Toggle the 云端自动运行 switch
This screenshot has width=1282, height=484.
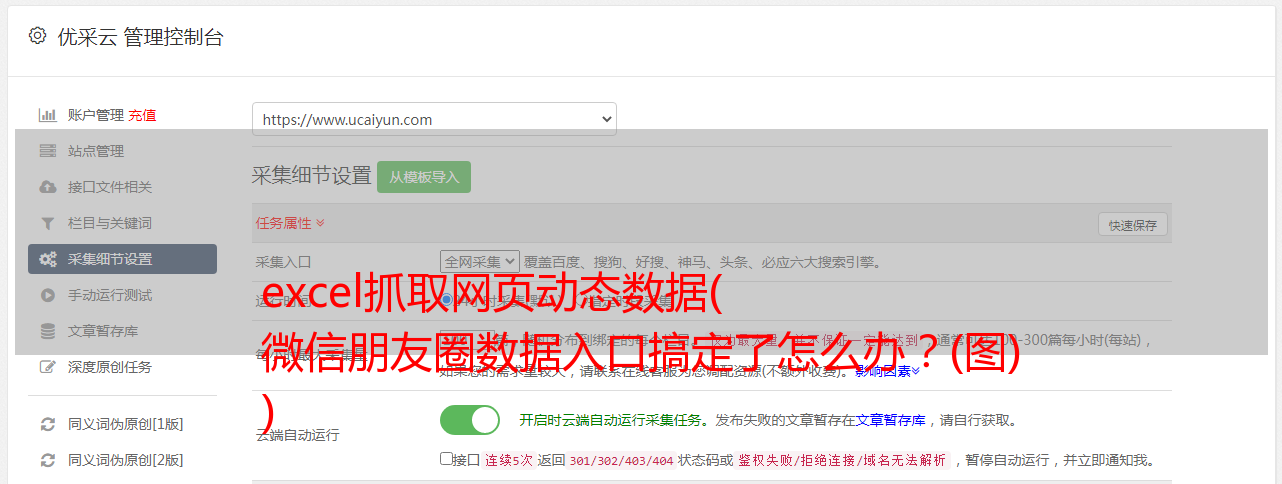coord(470,420)
